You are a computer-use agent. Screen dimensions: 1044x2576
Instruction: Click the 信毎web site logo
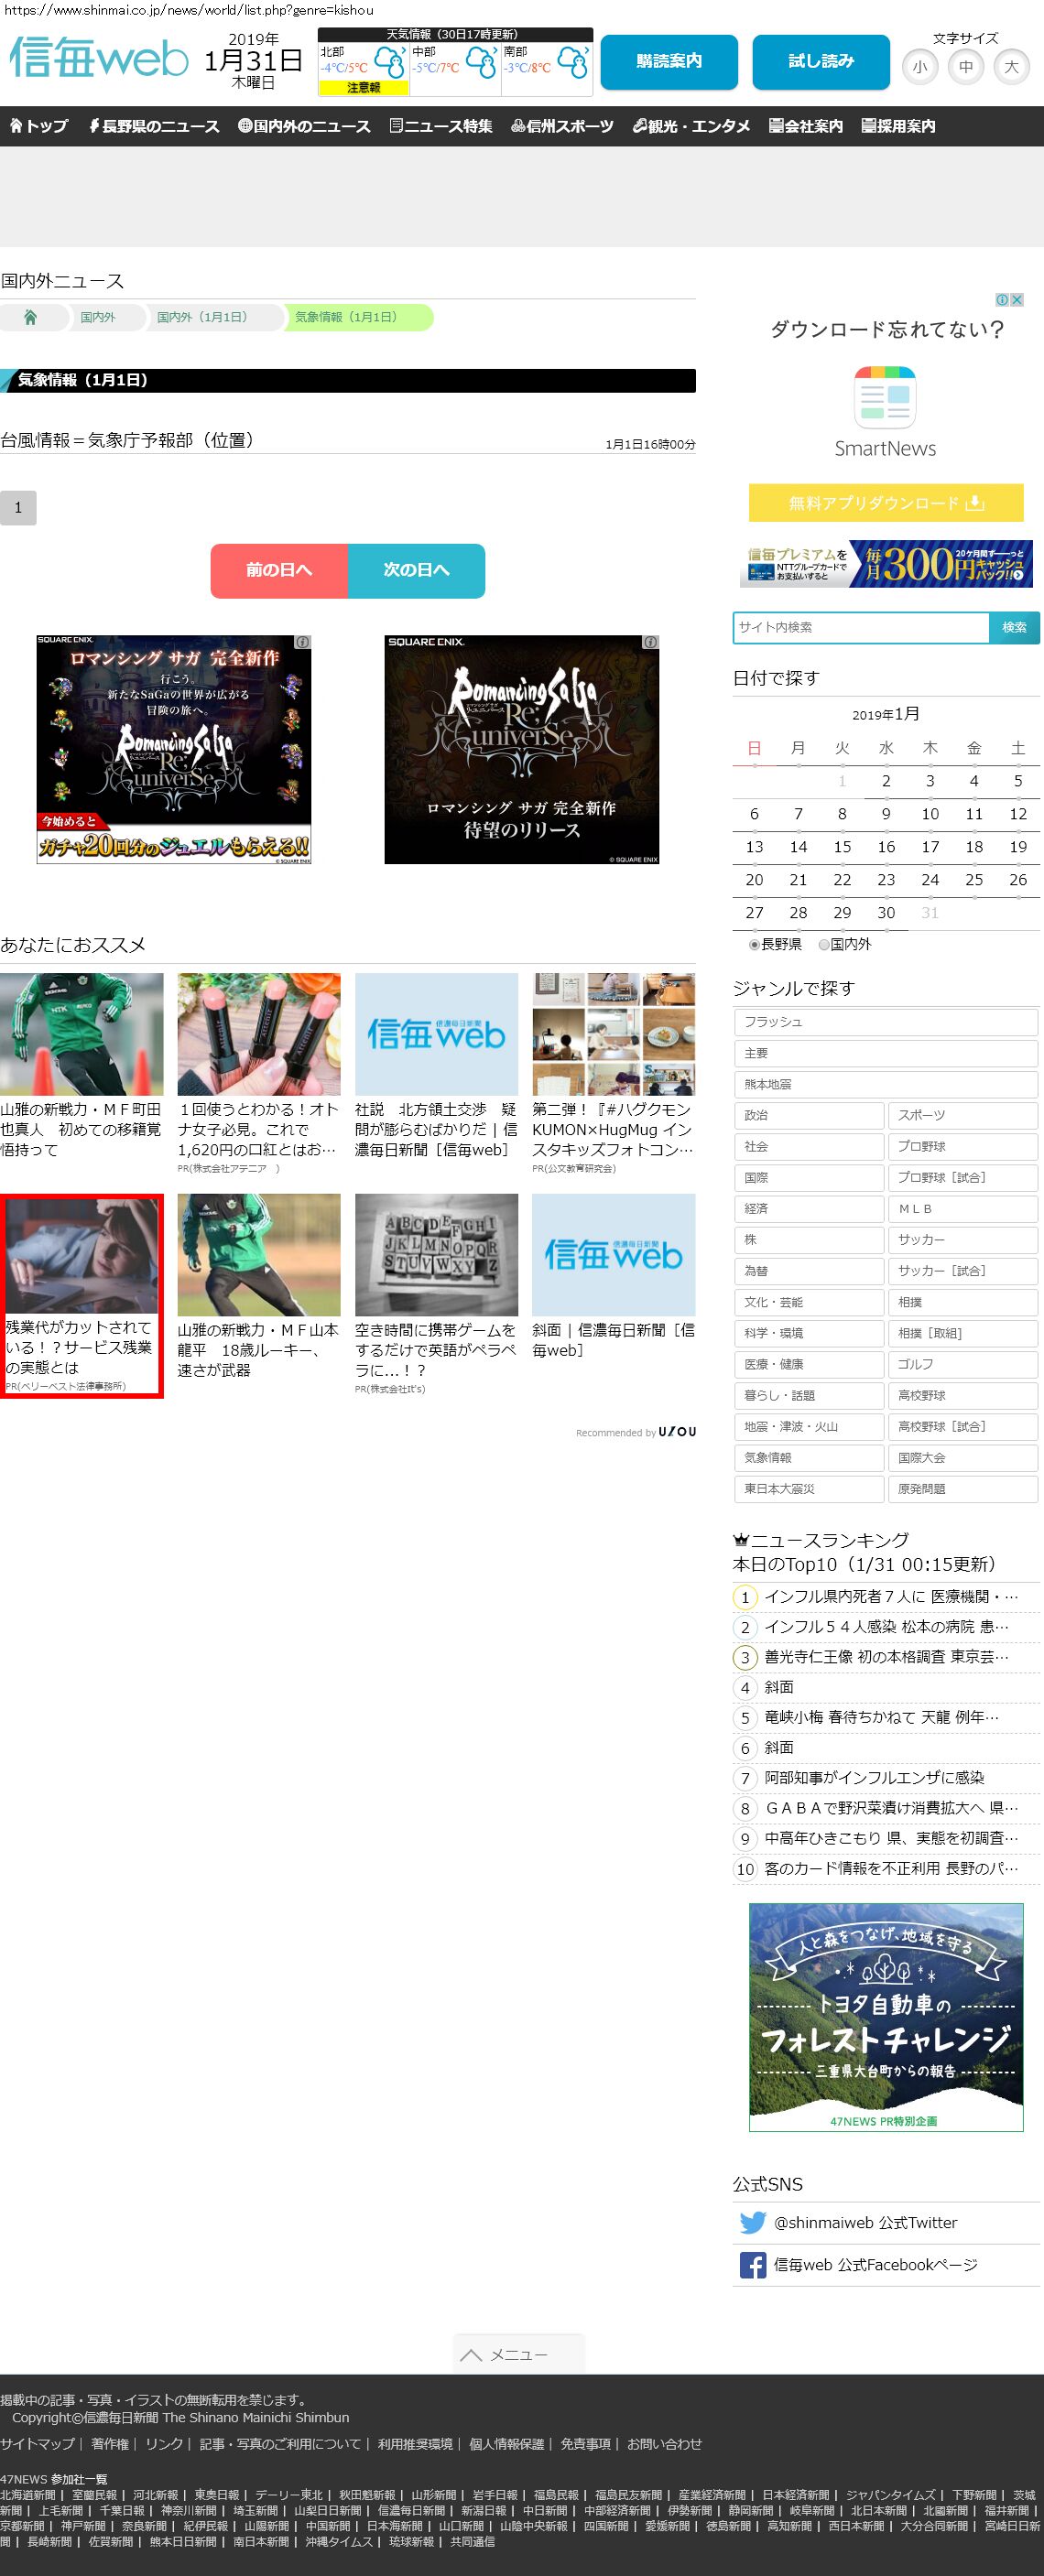tap(98, 57)
